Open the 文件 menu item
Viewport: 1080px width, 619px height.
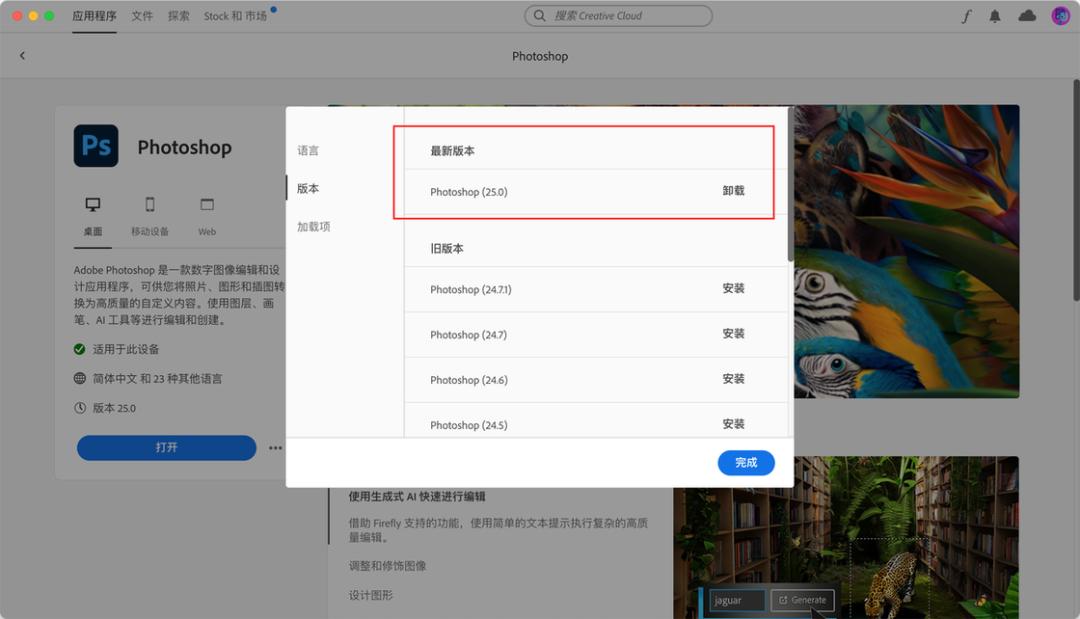[x=141, y=15]
